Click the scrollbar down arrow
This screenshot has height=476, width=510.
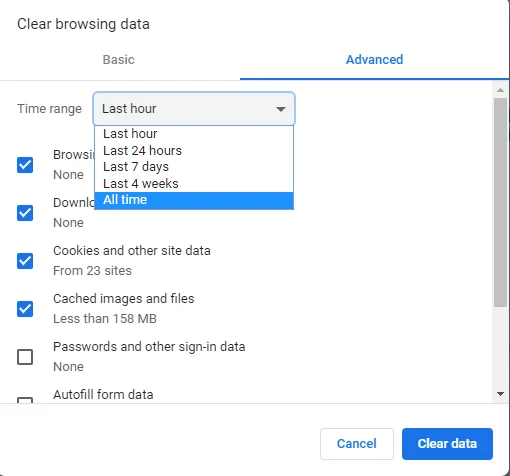point(500,394)
